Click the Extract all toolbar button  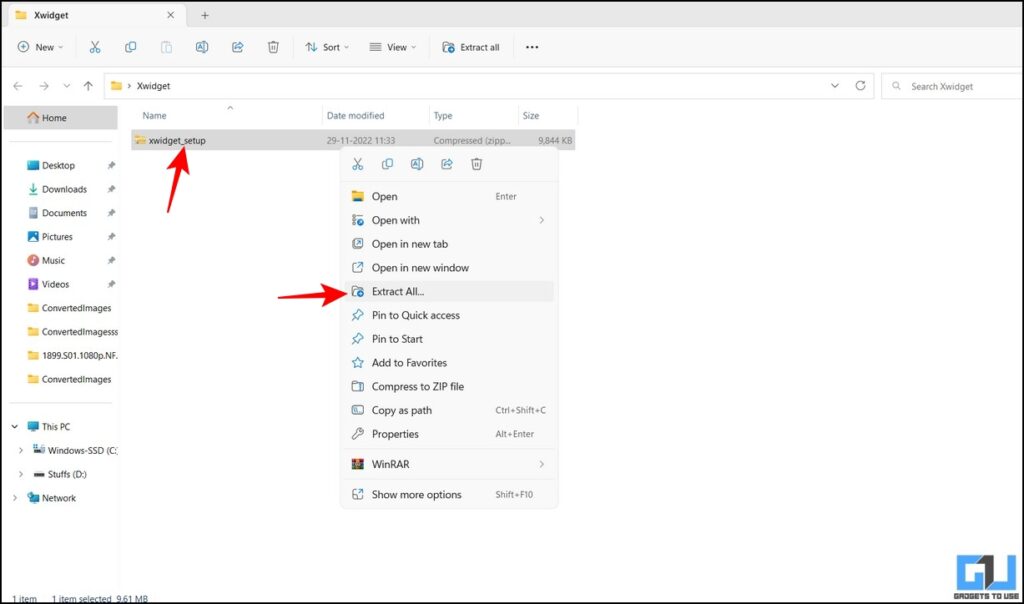tap(471, 47)
